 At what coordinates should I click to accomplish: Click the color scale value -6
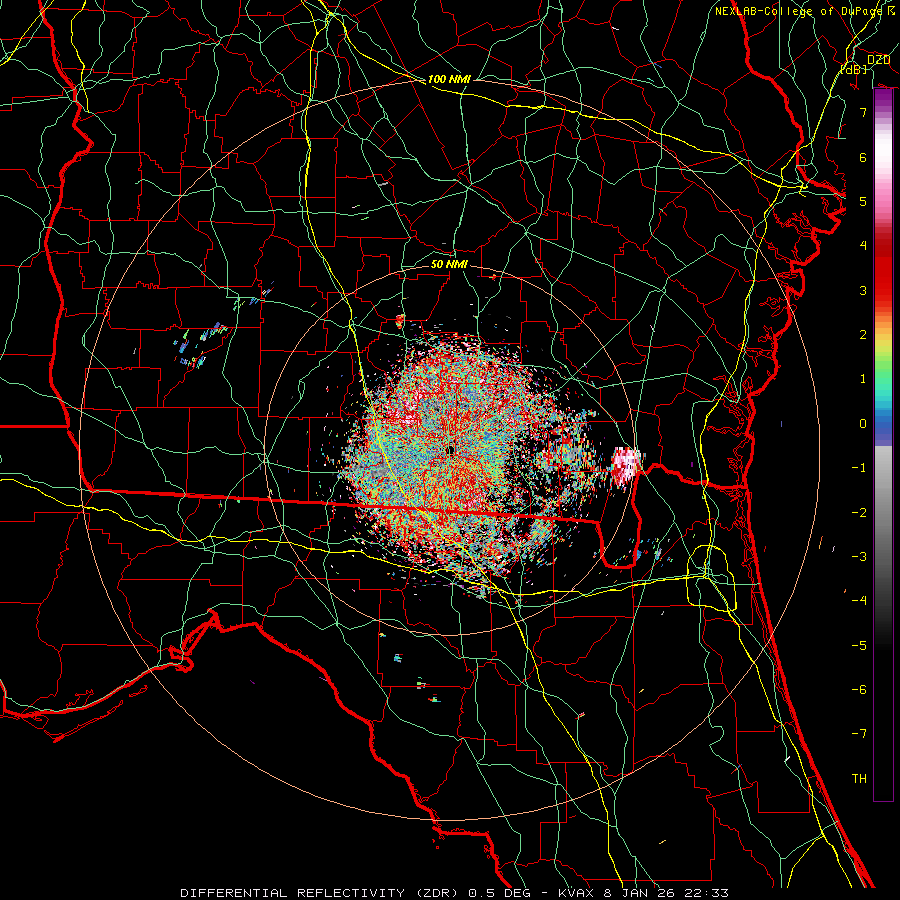pyautogui.click(x=859, y=690)
